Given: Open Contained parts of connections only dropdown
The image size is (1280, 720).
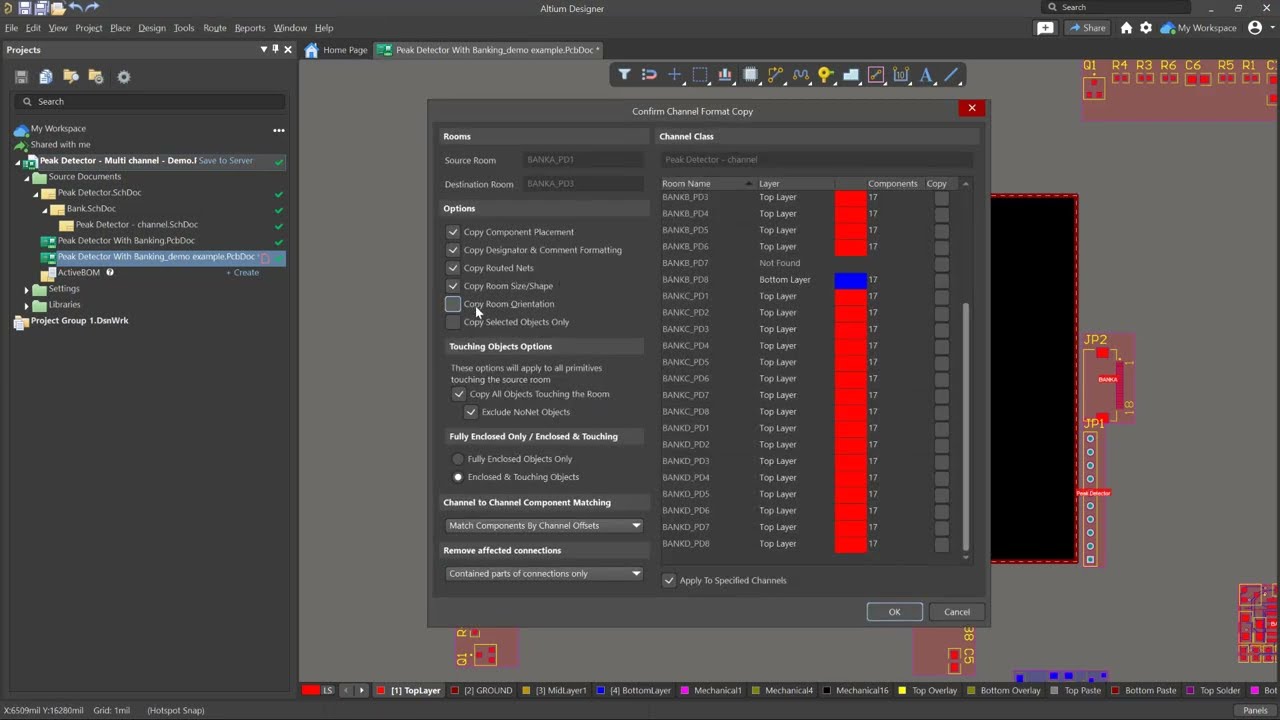Looking at the screenshot, I should click(544, 574).
